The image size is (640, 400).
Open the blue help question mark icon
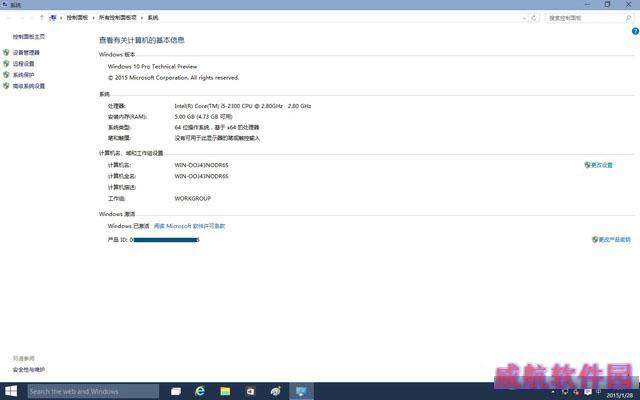[x=635, y=31]
